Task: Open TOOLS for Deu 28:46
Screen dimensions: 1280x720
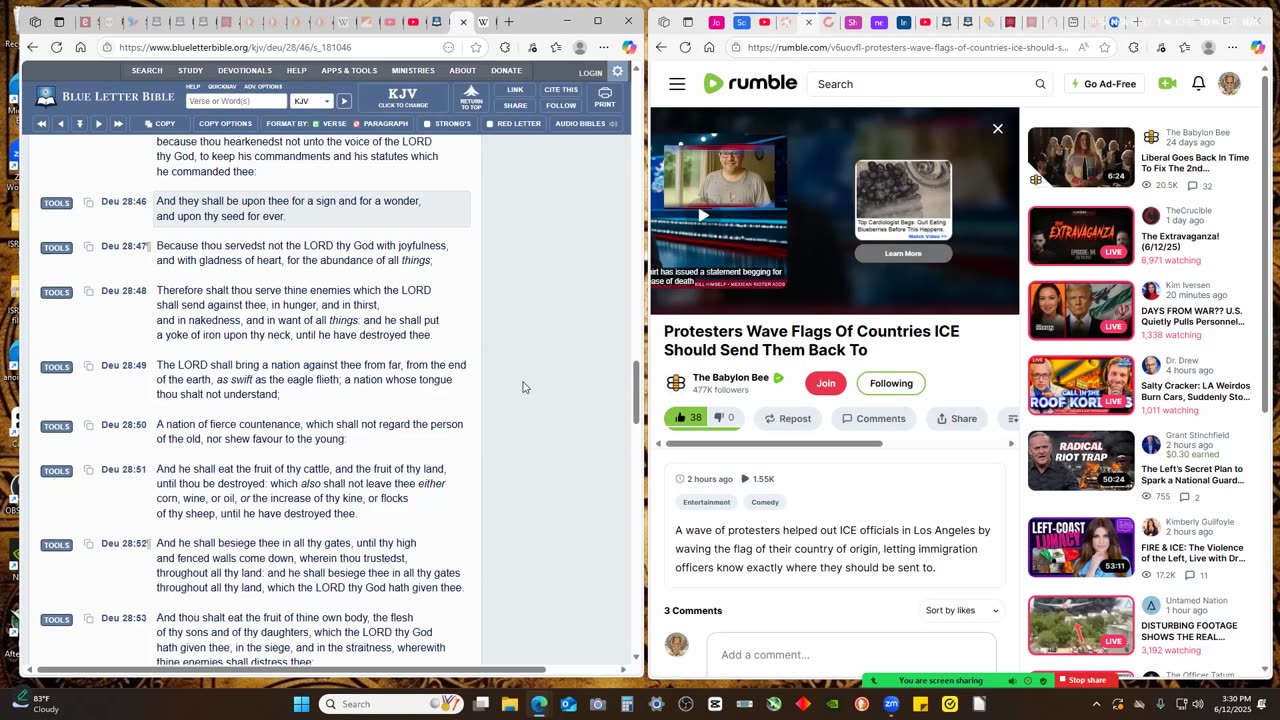Action: (x=56, y=203)
